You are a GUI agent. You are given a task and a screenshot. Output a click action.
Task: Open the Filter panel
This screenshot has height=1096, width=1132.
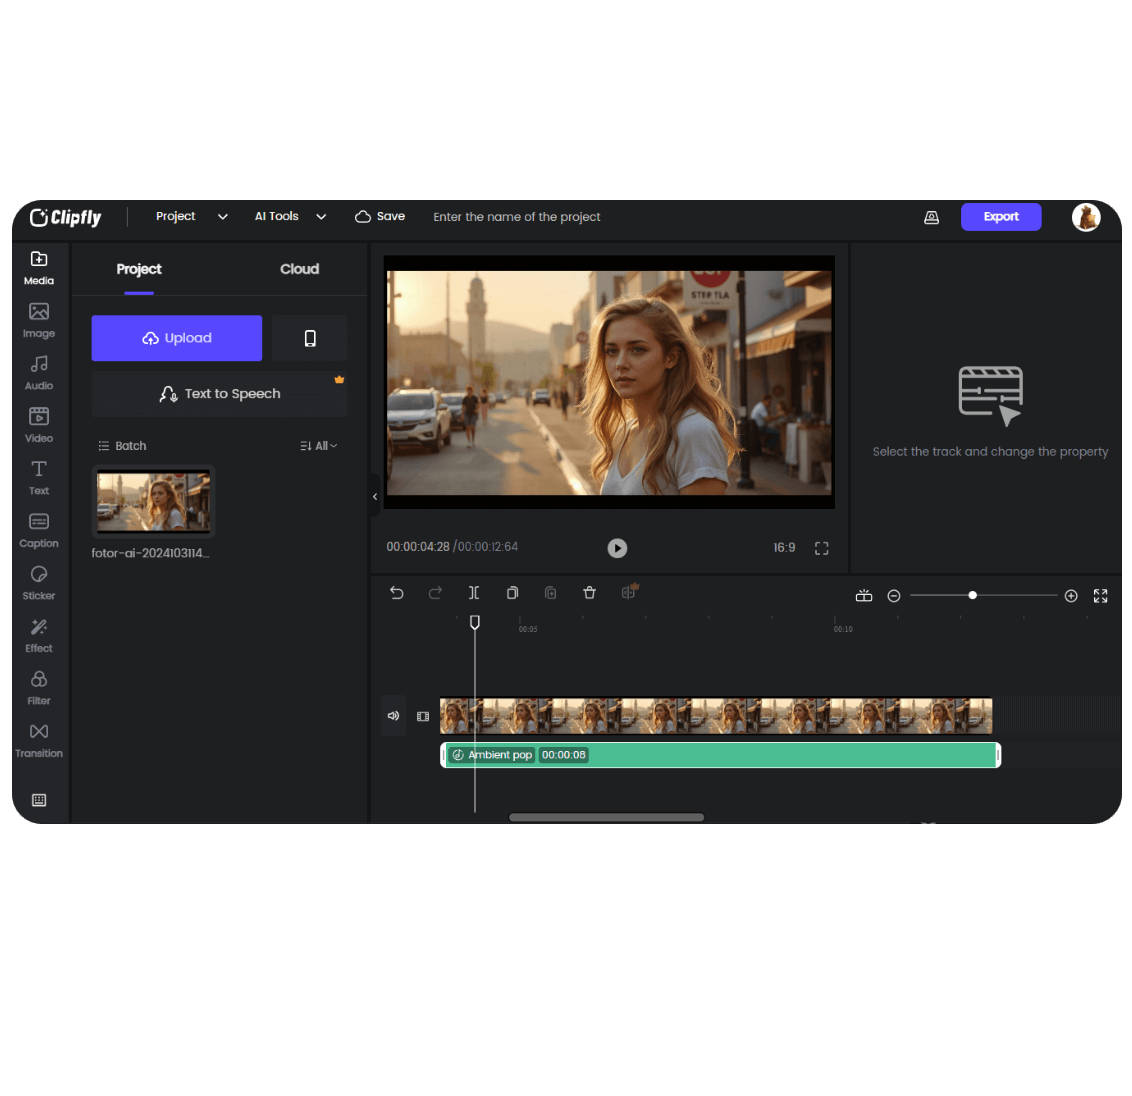pyautogui.click(x=38, y=686)
